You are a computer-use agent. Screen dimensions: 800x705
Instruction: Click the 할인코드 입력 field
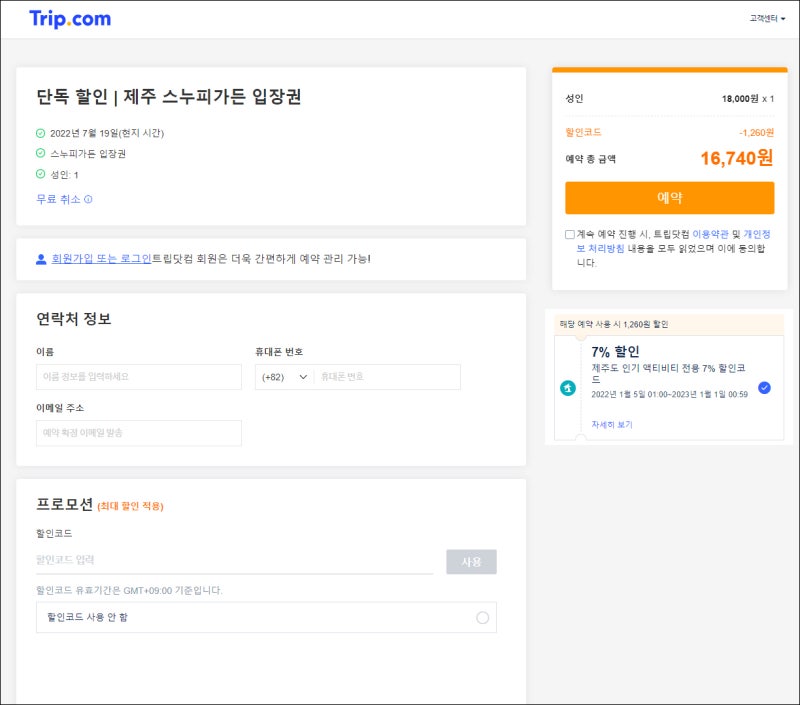[x=234, y=560]
